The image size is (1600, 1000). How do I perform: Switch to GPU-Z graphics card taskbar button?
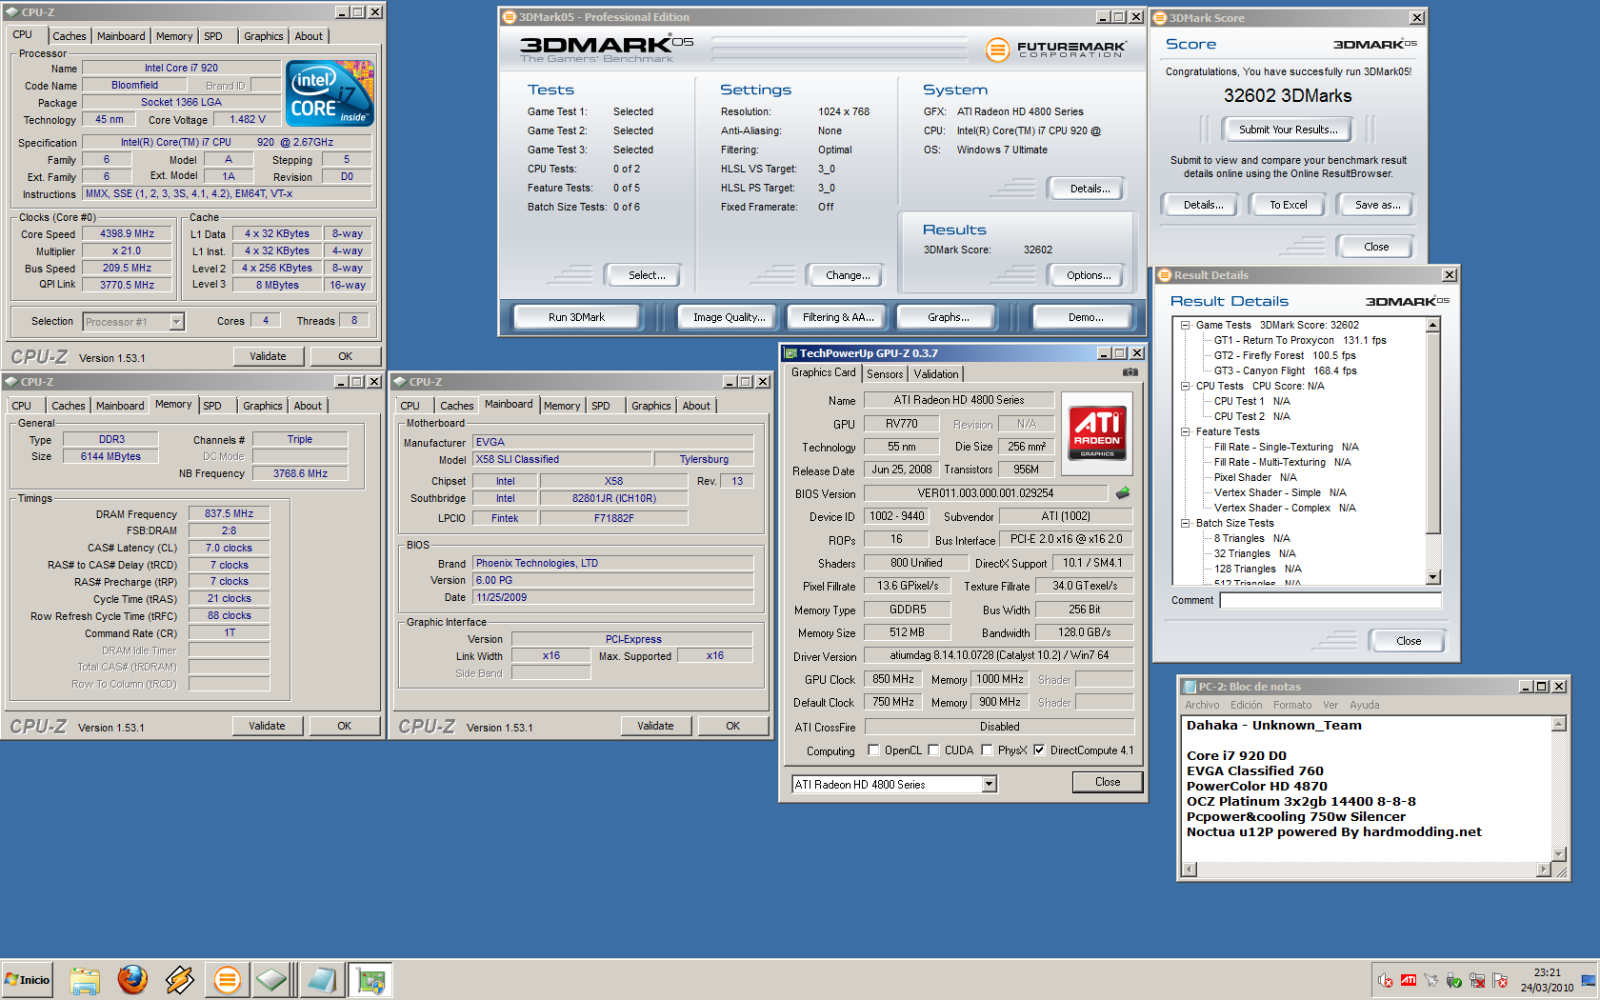371,980
